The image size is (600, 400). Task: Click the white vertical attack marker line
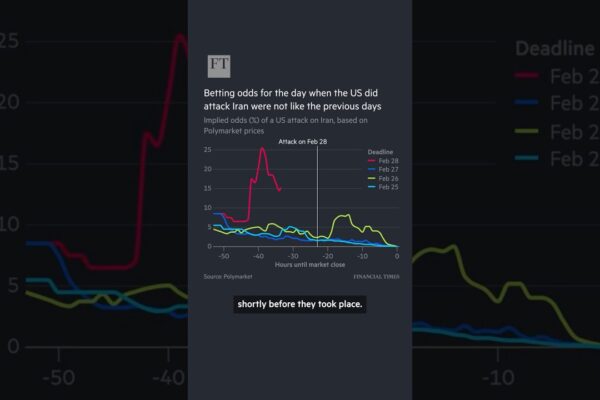pyautogui.click(x=317, y=200)
